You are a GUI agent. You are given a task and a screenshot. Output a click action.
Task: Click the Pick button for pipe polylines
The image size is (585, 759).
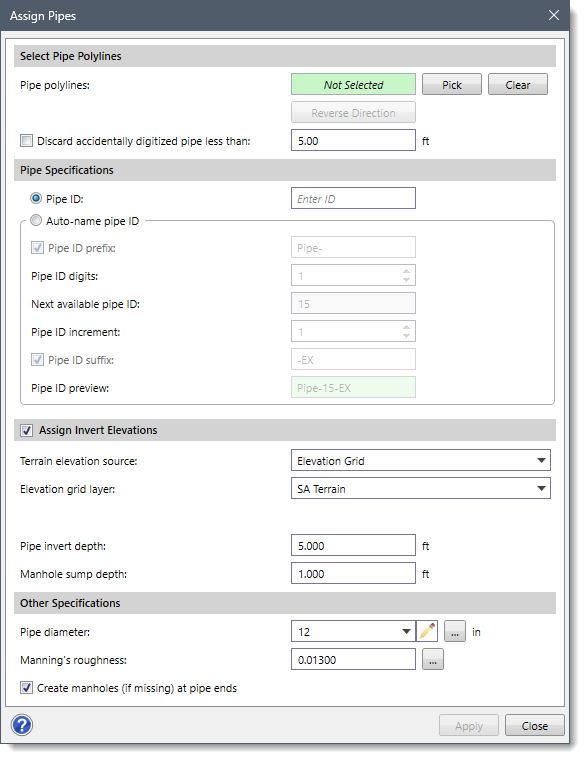[451, 85]
